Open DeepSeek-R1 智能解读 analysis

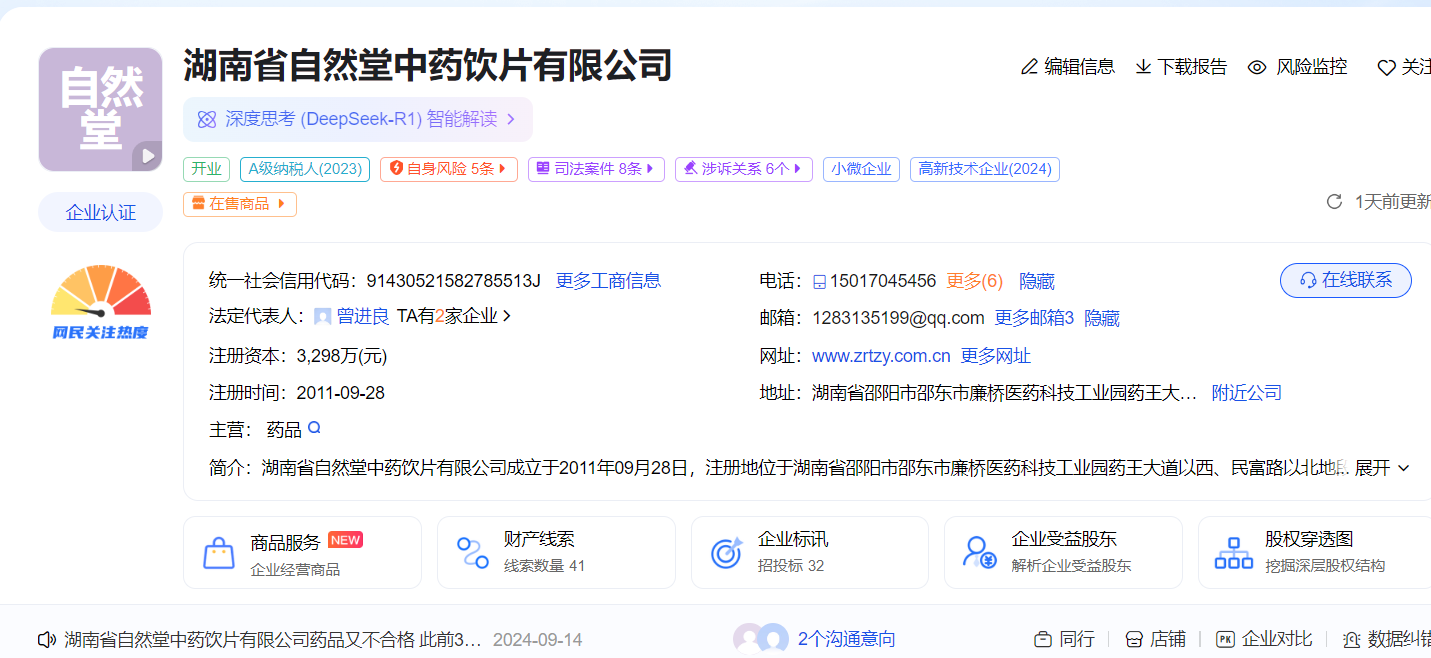coord(357,119)
